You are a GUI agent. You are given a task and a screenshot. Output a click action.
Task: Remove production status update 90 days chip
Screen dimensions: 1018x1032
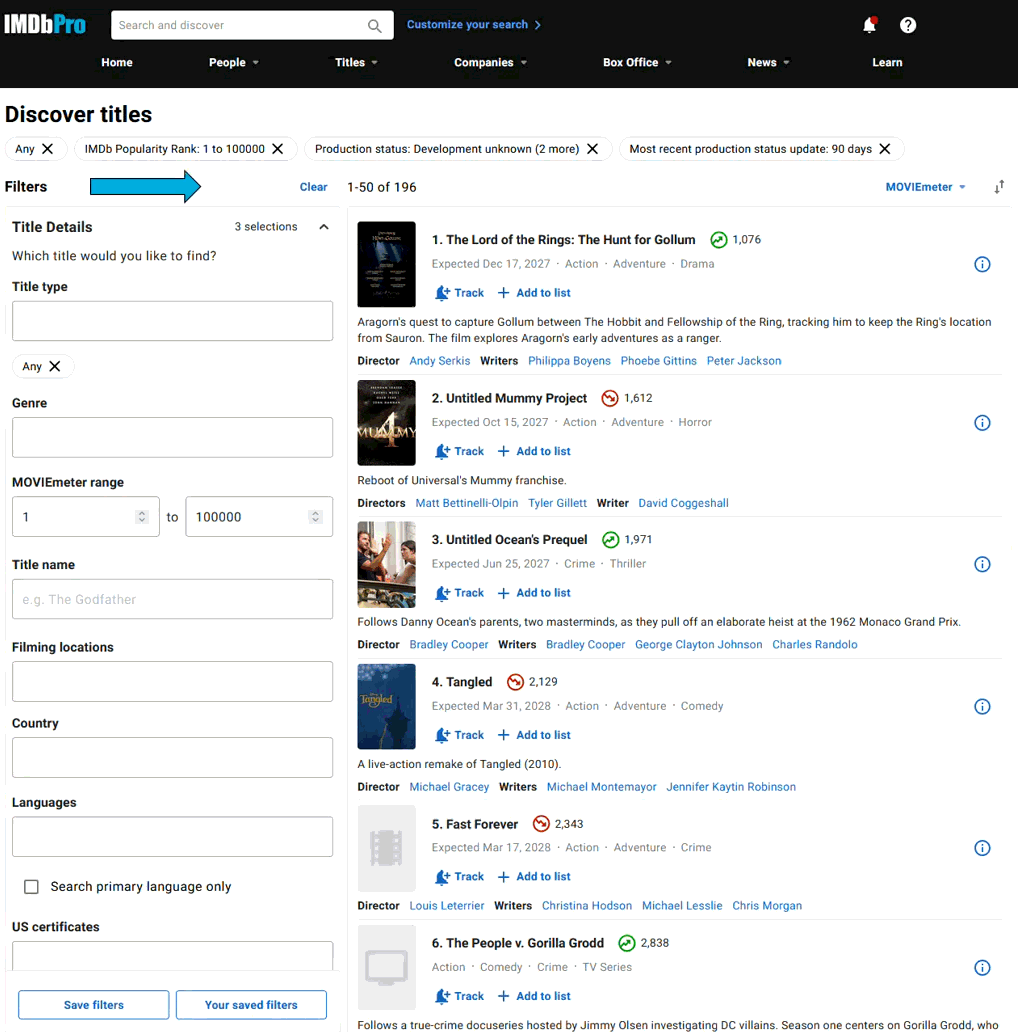point(885,149)
